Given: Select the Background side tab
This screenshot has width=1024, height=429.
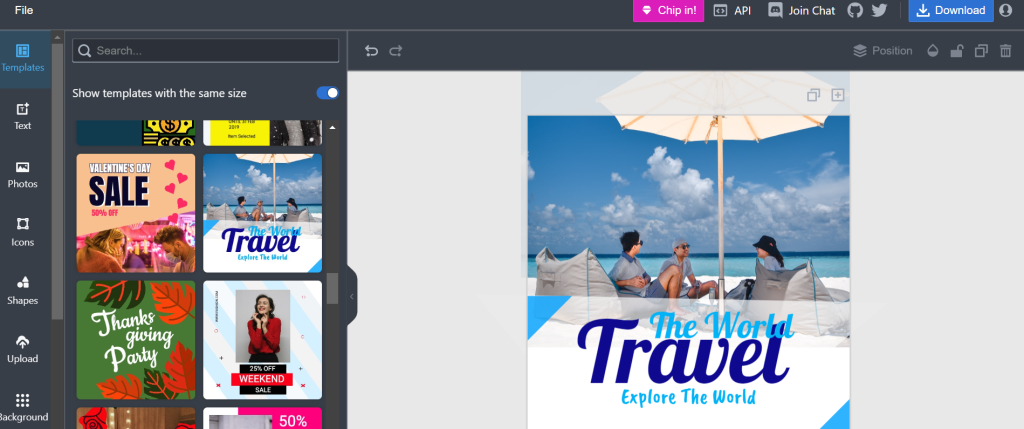Looking at the screenshot, I should coord(23,407).
